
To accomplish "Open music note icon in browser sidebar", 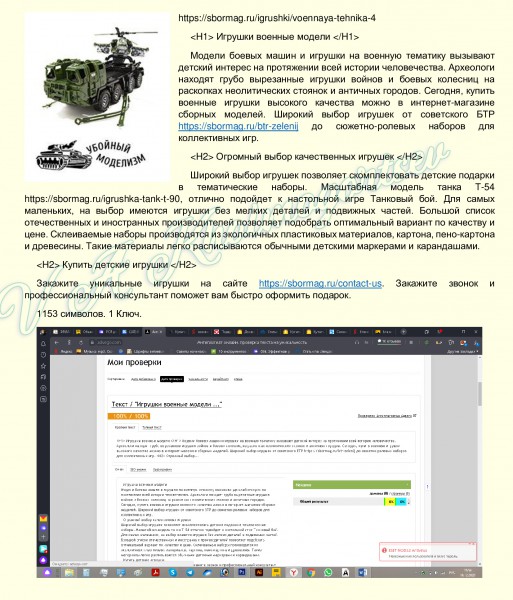I will click(43, 377).
